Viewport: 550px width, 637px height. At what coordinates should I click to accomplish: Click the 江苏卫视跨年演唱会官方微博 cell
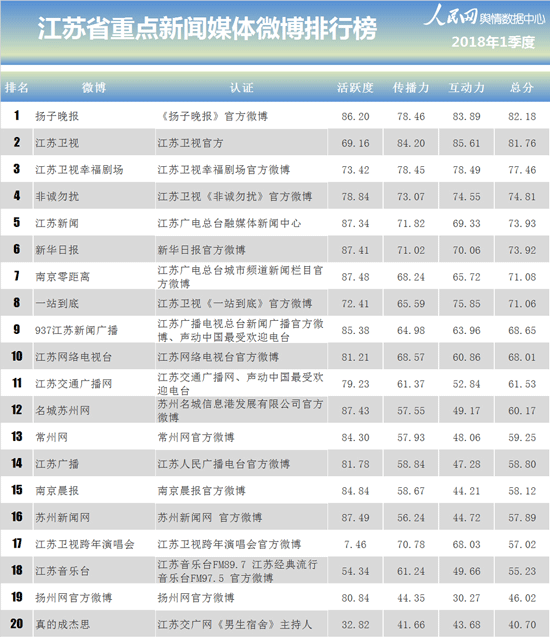(x=241, y=544)
